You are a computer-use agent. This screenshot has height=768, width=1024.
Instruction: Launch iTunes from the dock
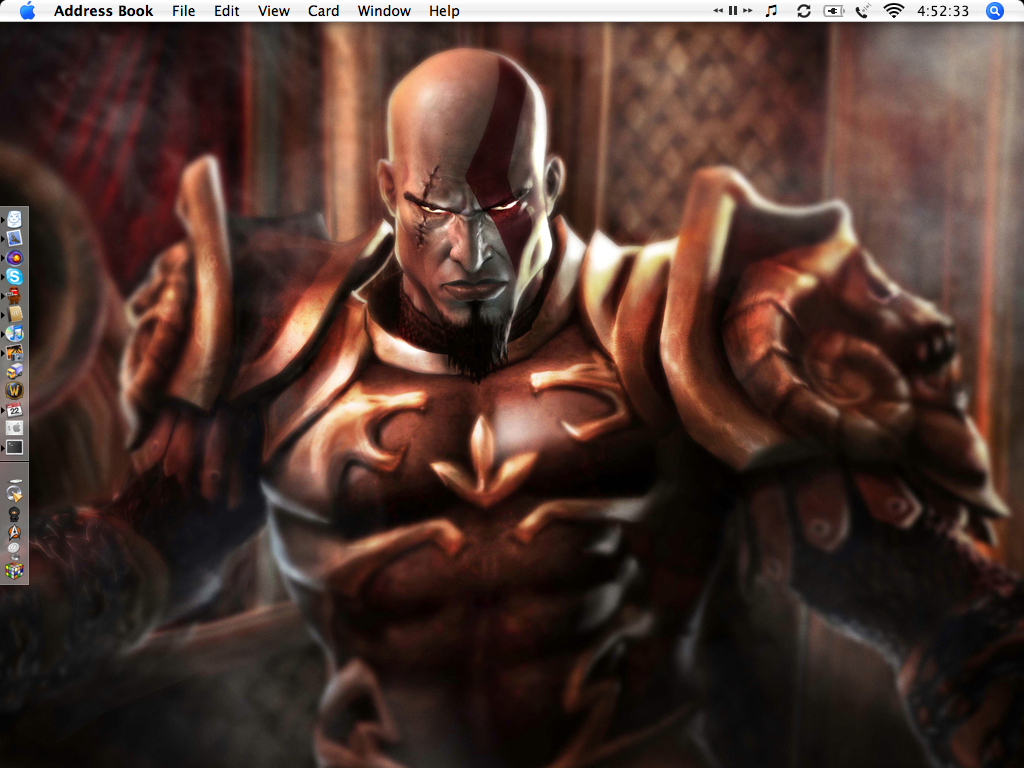coord(15,333)
